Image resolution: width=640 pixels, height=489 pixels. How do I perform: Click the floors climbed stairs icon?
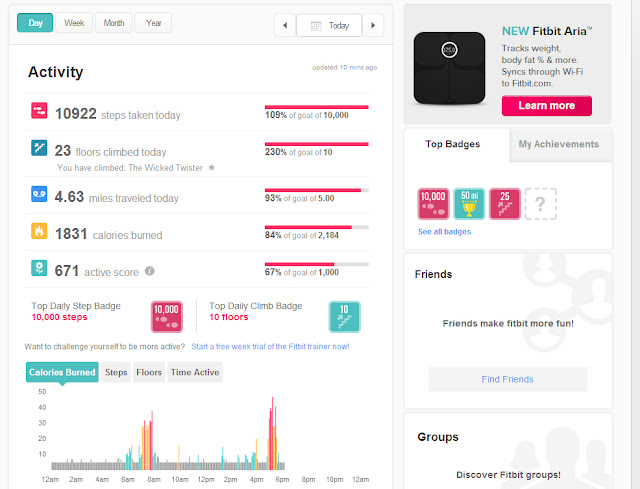pyautogui.click(x=39, y=148)
